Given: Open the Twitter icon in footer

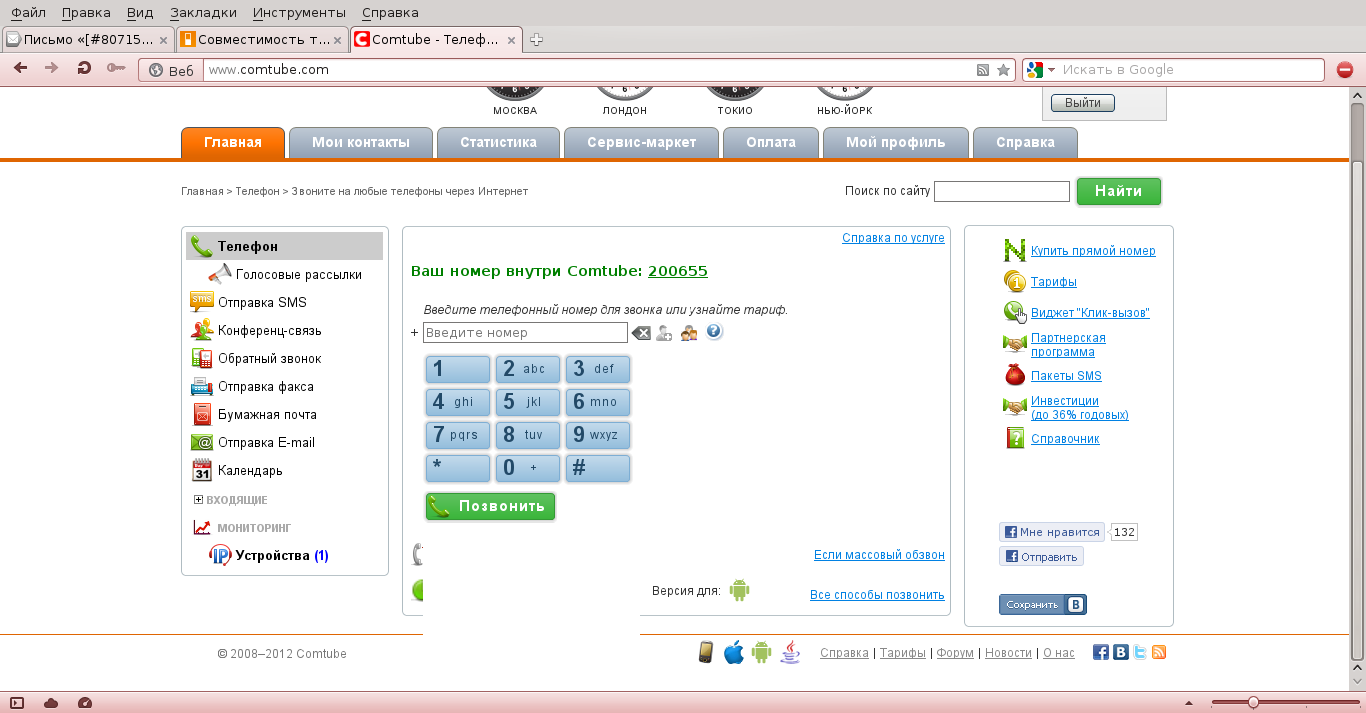Looking at the screenshot, I should pyautogui.click(x=1140, y=652).
